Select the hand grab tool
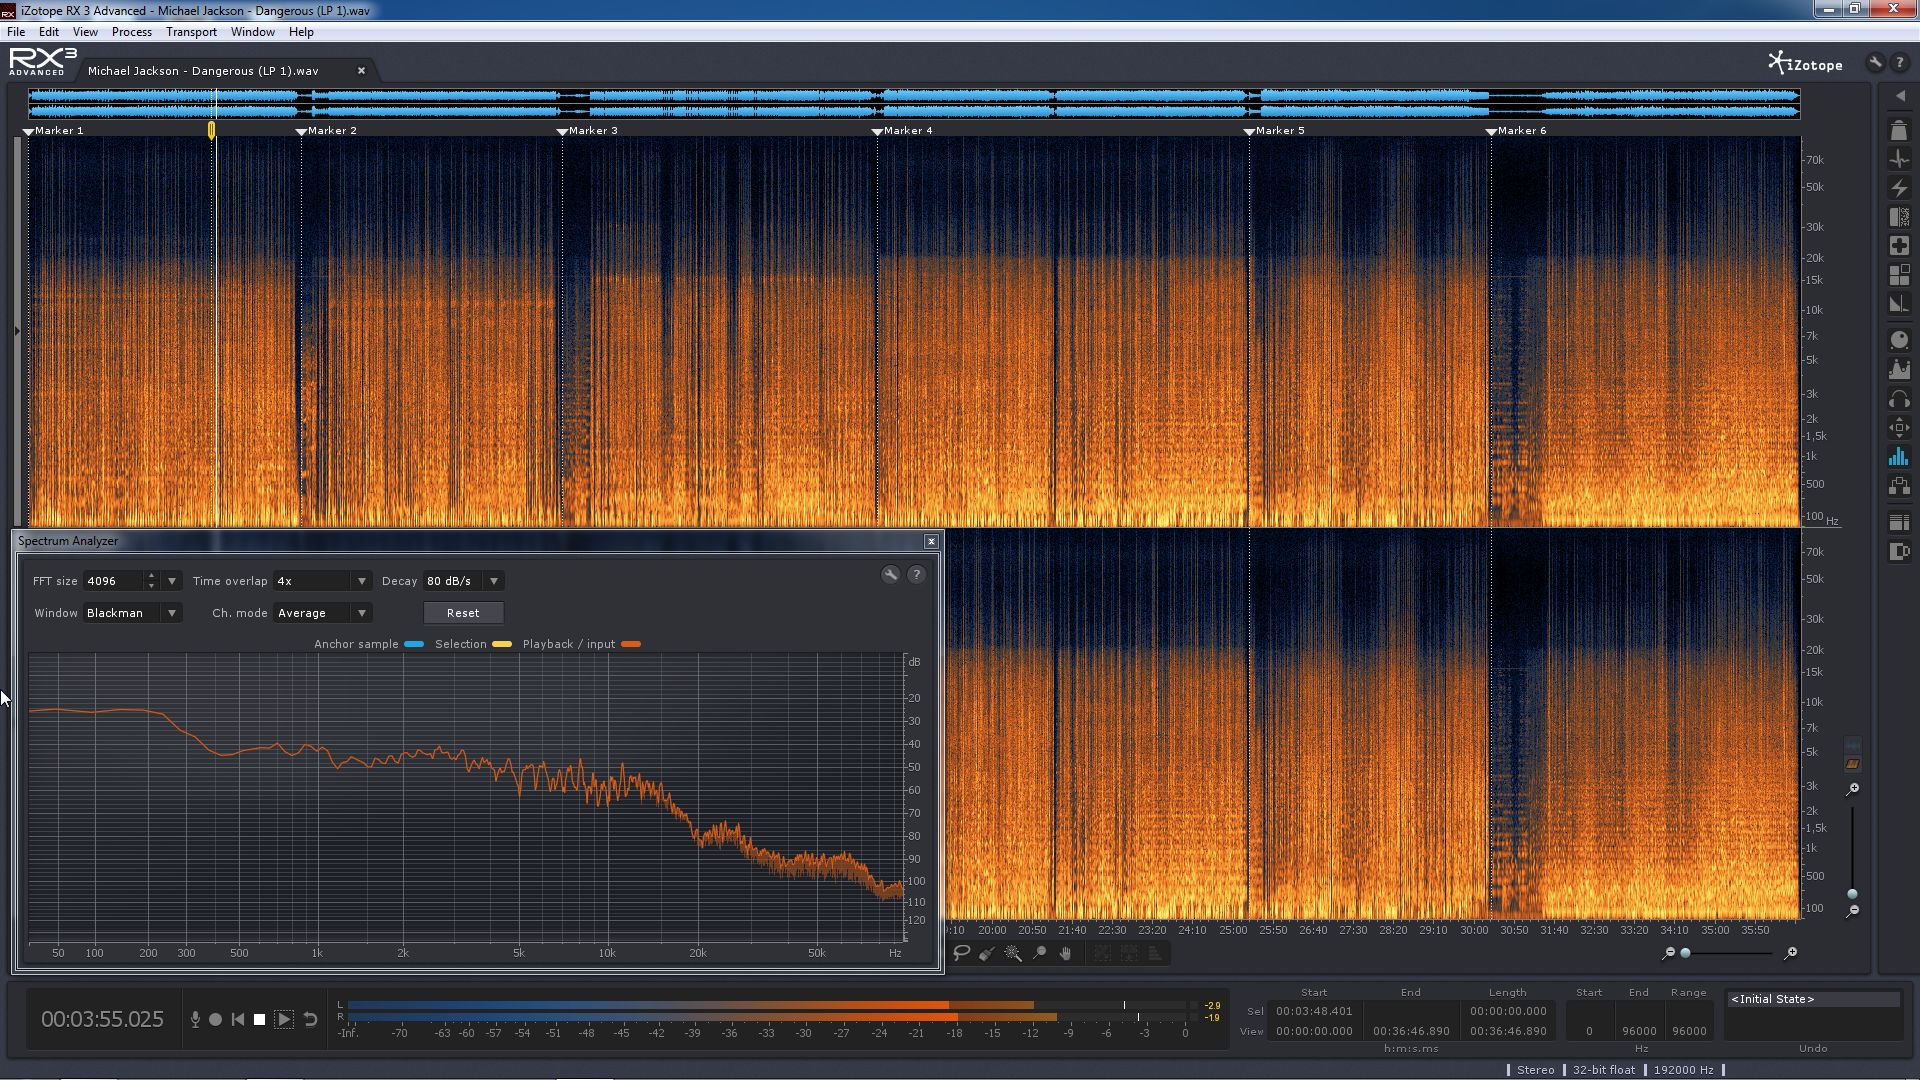This screenshot has width=1920, height=1080. point(1065,953)
